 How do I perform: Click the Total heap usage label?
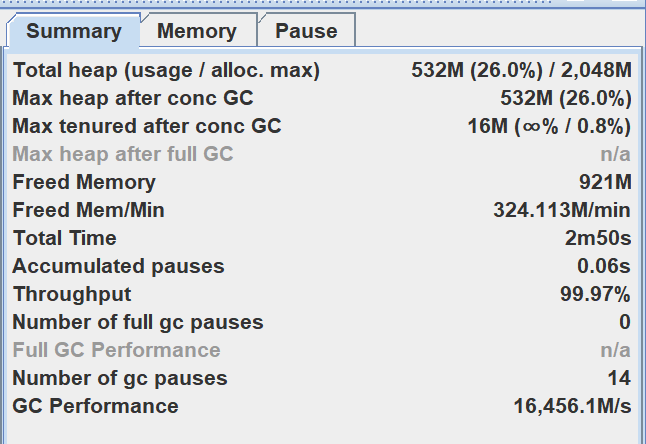[166, 71]
